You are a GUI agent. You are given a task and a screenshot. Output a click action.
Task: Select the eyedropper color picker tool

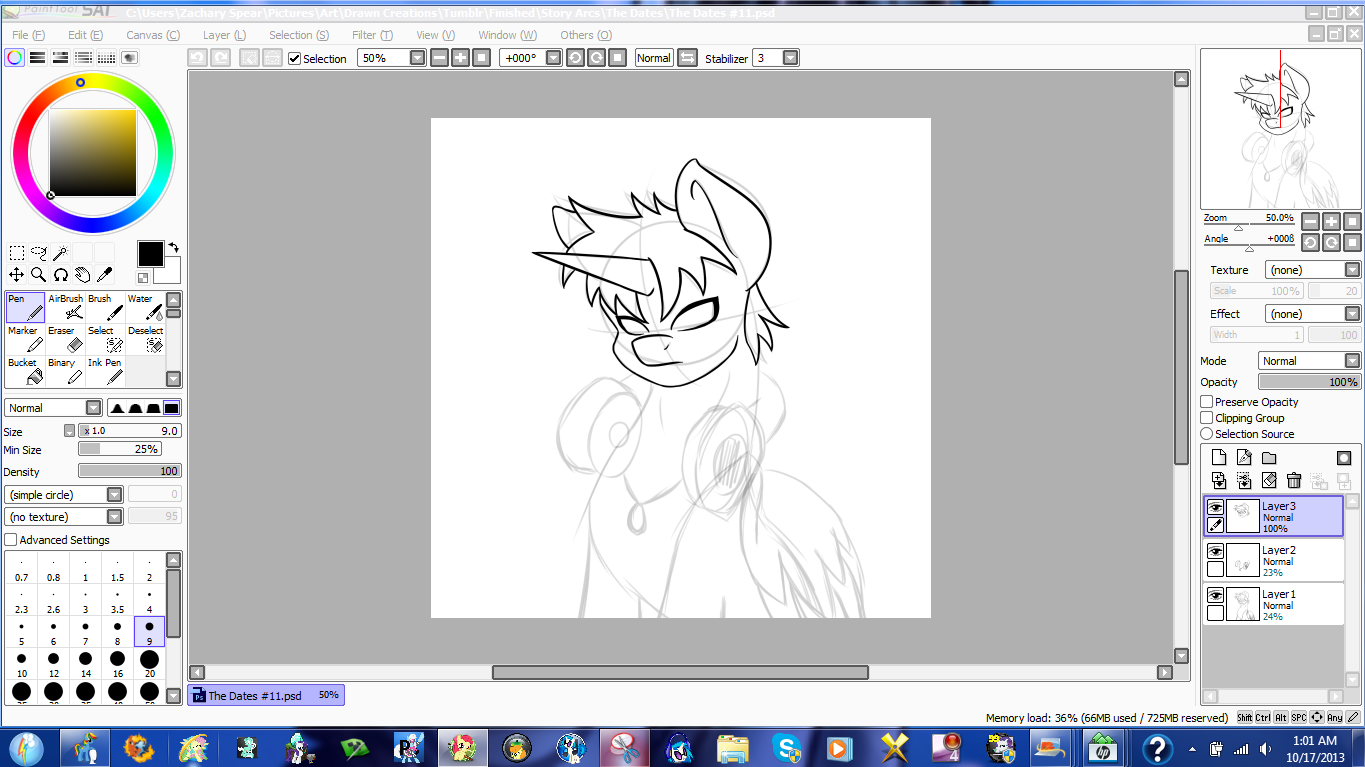tap(104, 274)
